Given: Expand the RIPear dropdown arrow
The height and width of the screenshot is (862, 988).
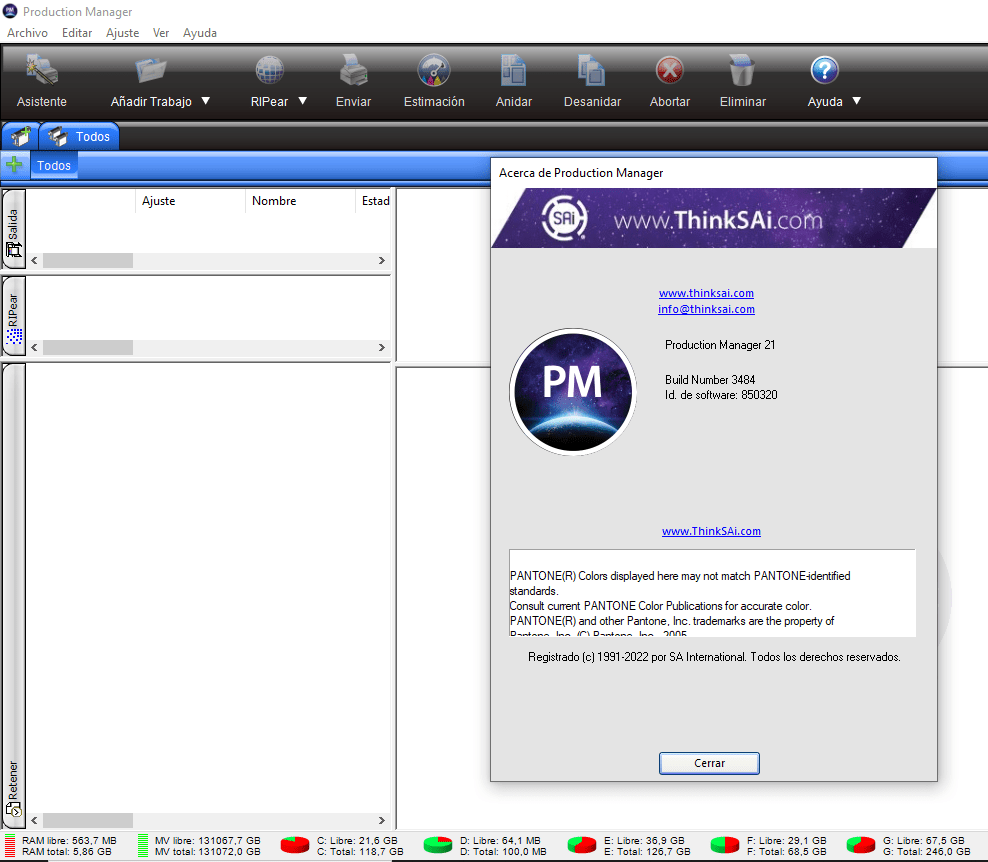Looking at the screenshot, I should (302, 101).
